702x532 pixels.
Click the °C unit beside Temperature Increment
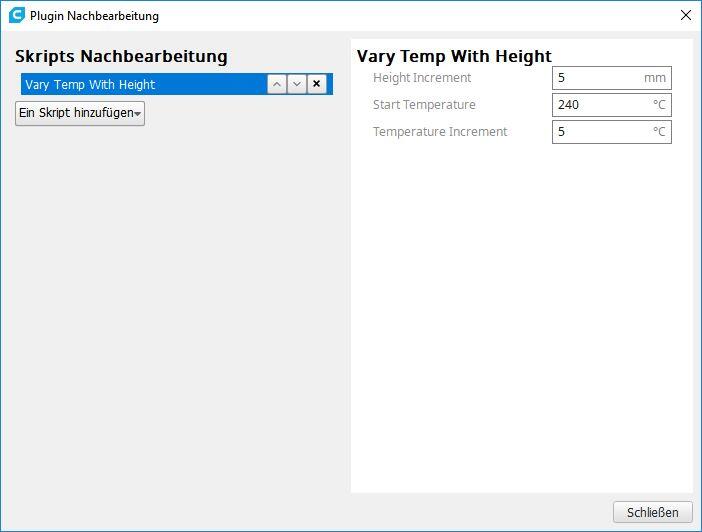pos(659,132)
